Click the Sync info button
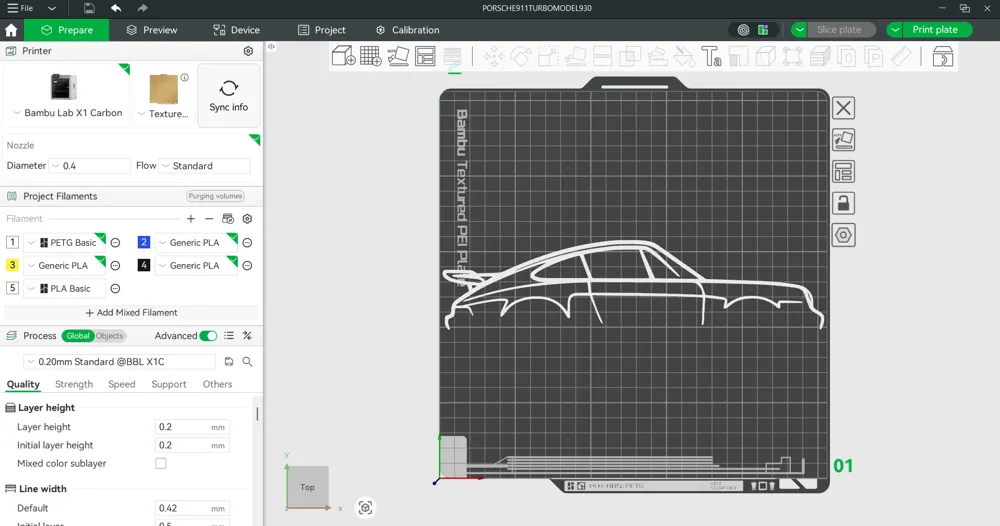This screenshot has width=1000, height=526. pyautogui.click(x=229, y=96)
